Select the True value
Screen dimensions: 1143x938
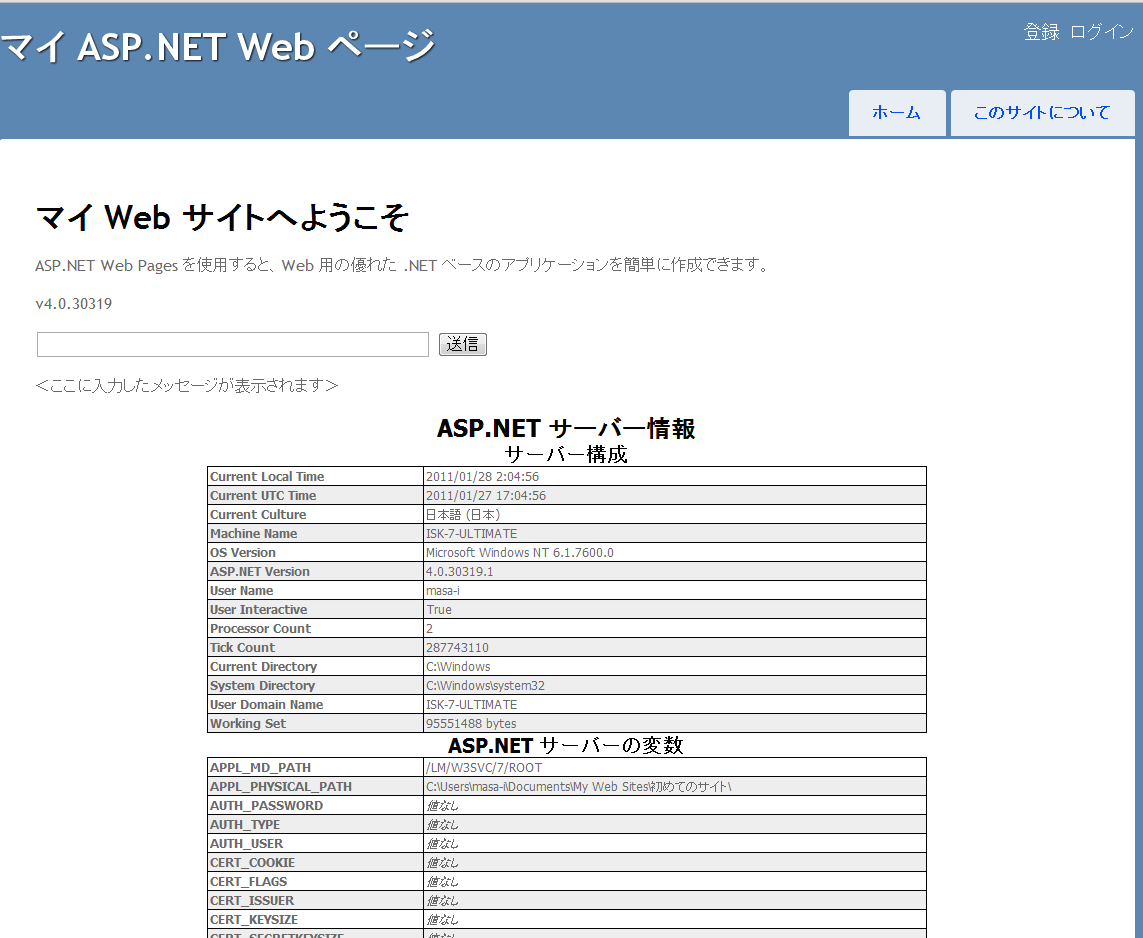click(439, 609)
